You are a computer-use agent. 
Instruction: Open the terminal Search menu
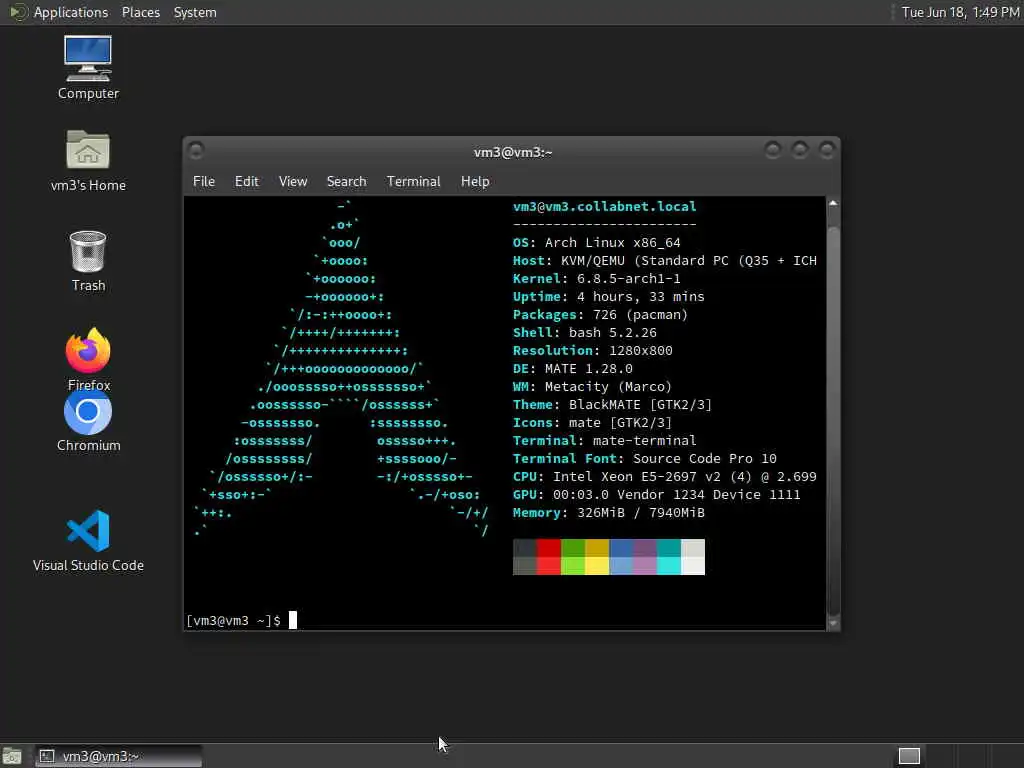pyautogui.click(x=346, y=182)
